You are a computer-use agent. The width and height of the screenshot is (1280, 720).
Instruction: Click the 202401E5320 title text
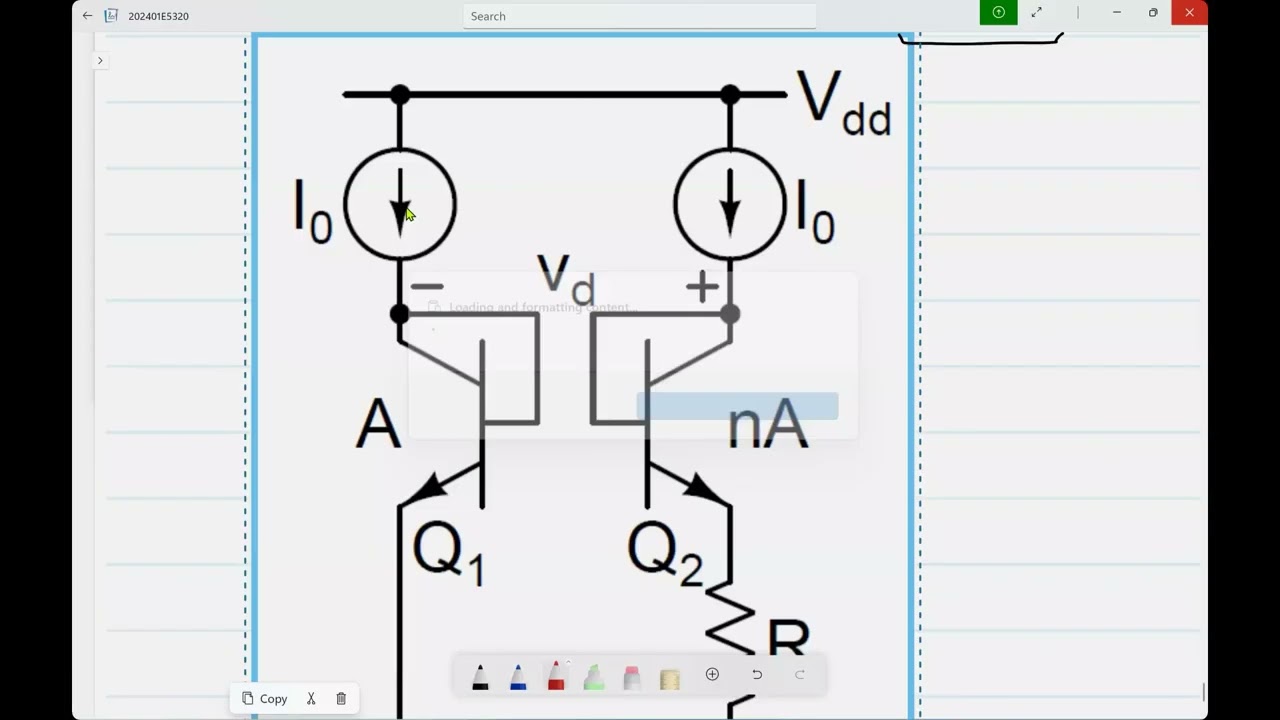pos(158,16)
